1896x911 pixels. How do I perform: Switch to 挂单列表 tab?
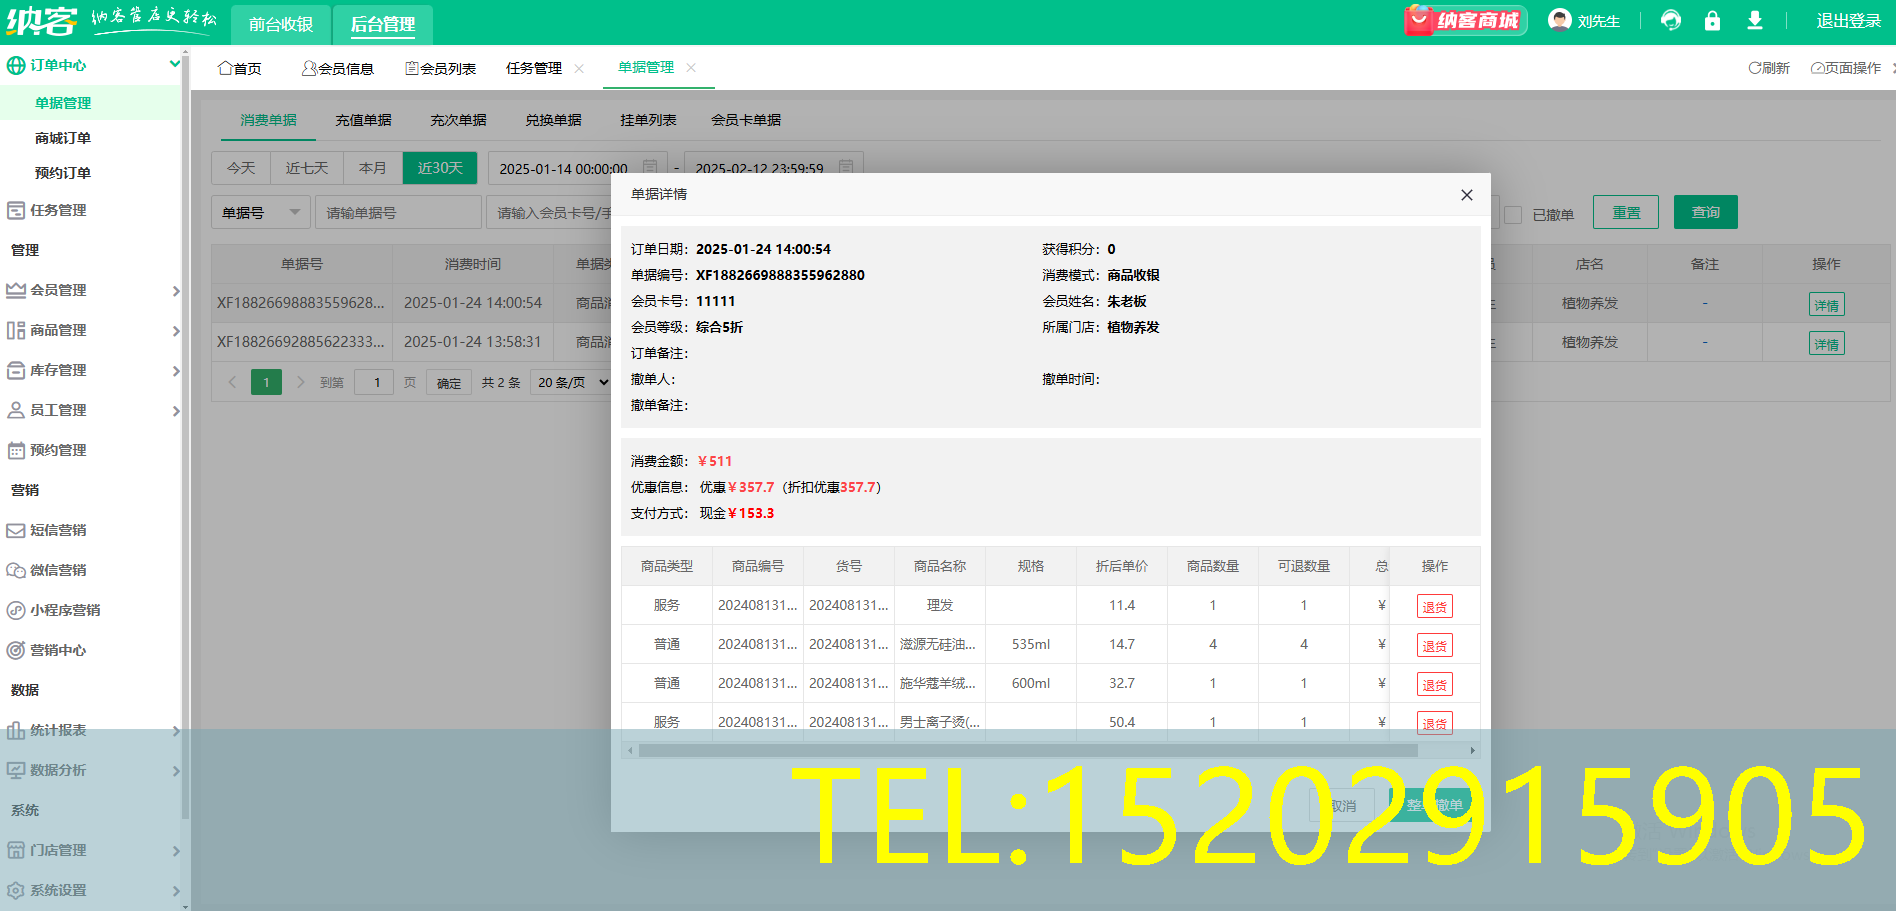click(x=648, y=120)
